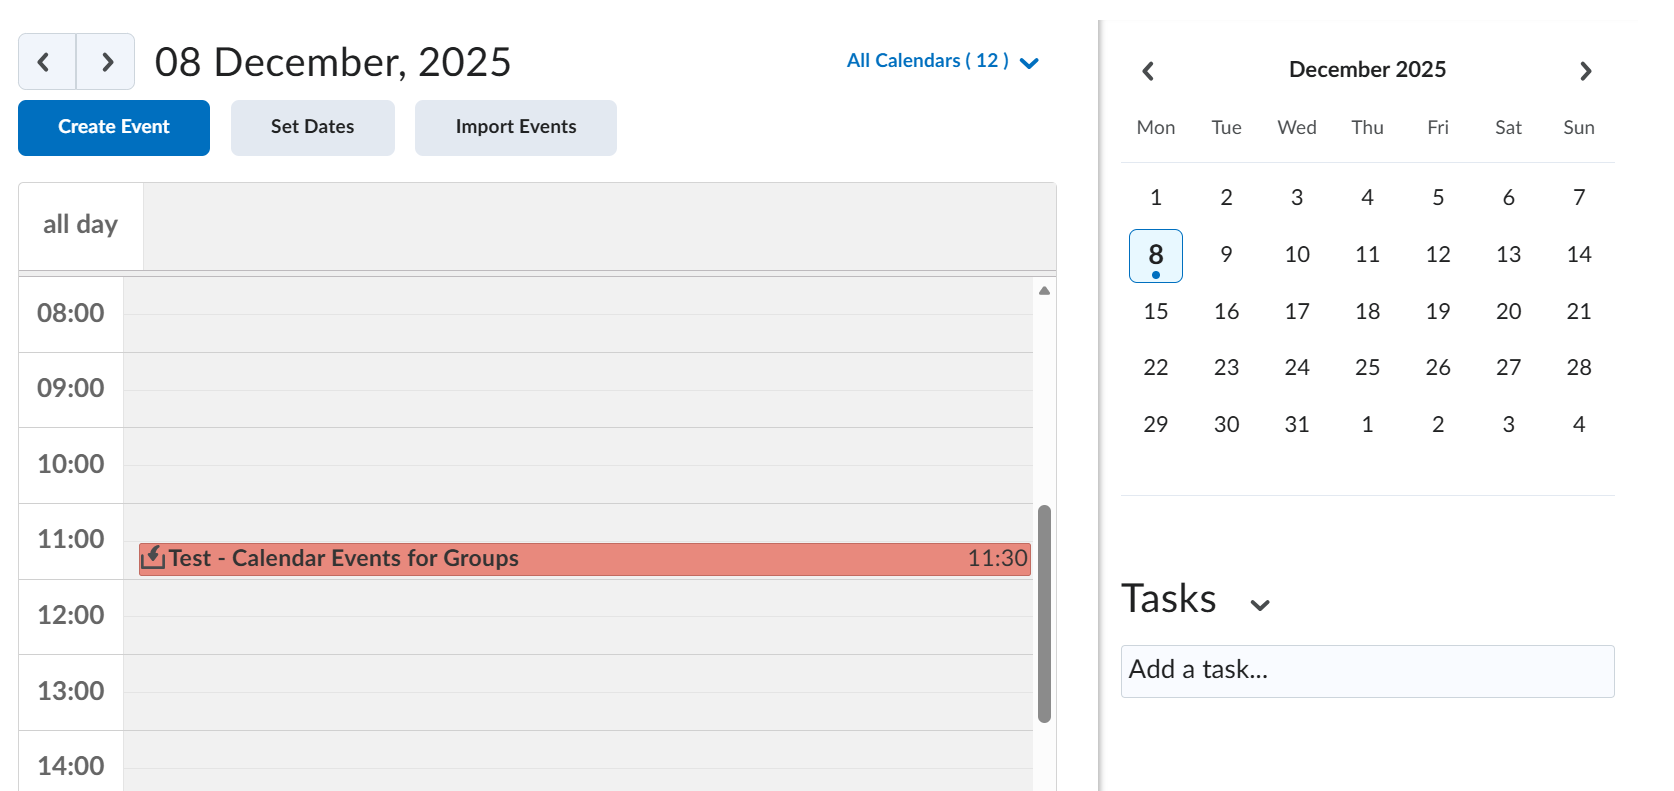Expand the All Calendars (12) dropdown
The height and width of the screenshot is (791, 1674).
942,61
